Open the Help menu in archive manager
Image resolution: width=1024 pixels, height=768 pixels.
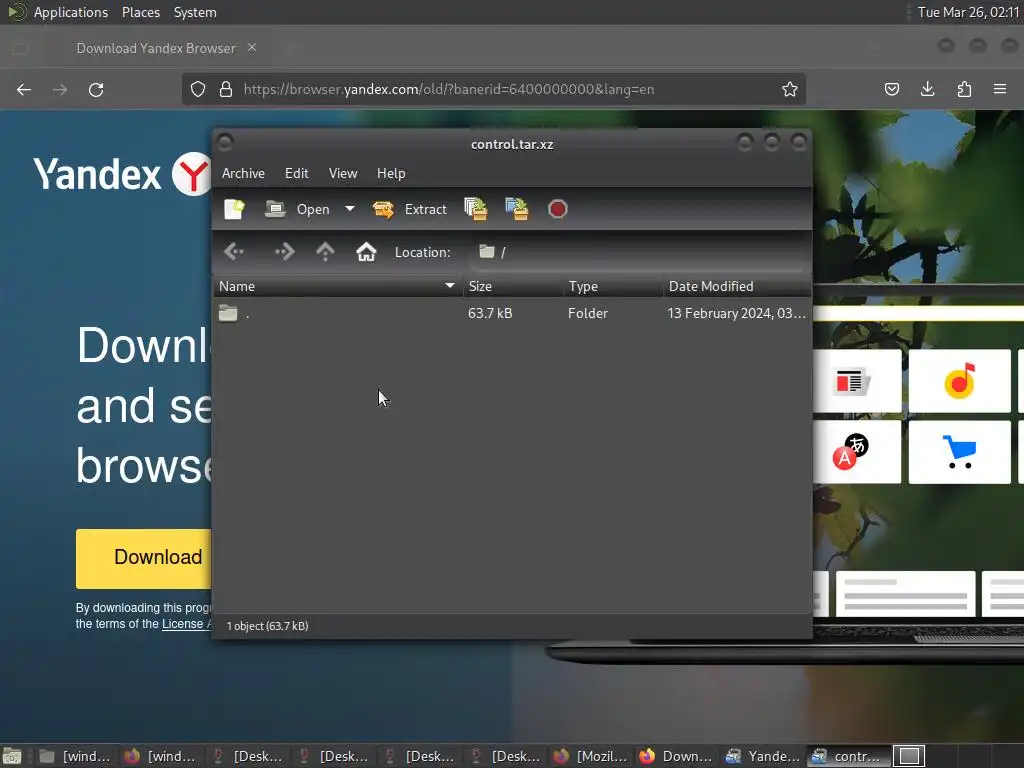391,173
